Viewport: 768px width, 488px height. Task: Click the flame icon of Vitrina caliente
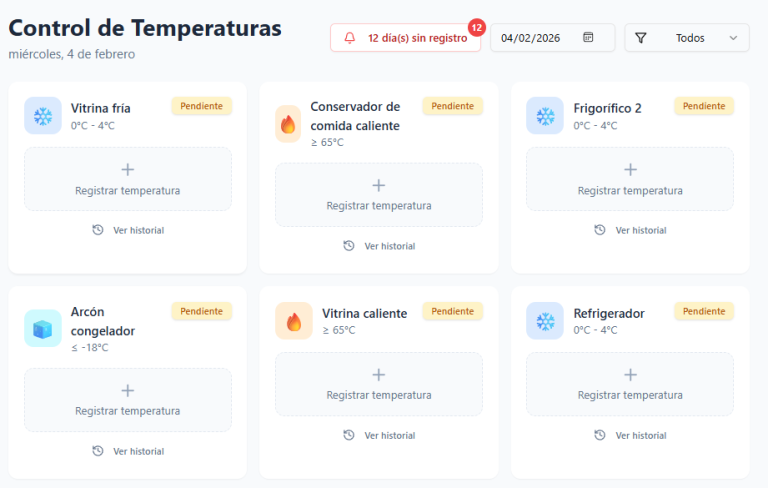pos(294,321)
